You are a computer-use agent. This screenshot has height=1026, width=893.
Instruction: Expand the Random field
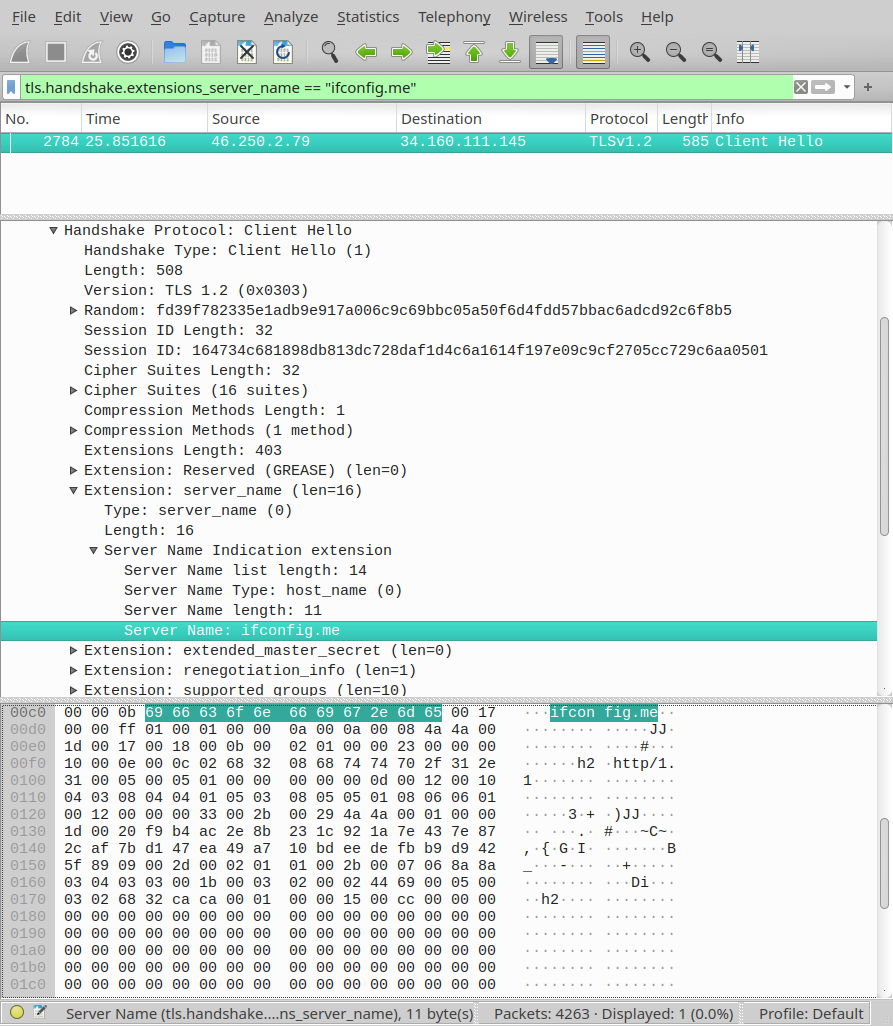pyautogui.click(x=74, y=310)
